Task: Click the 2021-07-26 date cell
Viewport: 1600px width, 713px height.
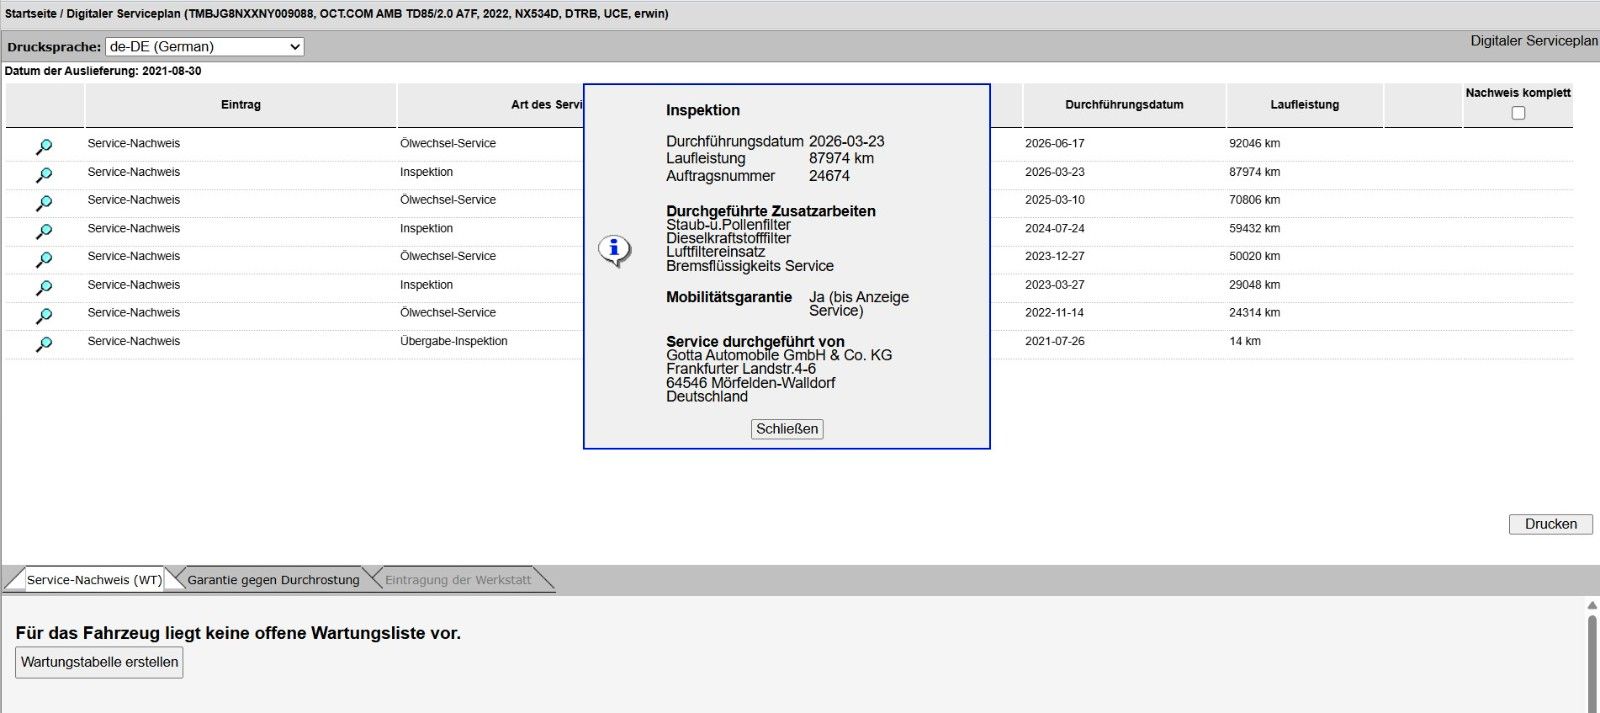Action: [x=1055, y=342]
